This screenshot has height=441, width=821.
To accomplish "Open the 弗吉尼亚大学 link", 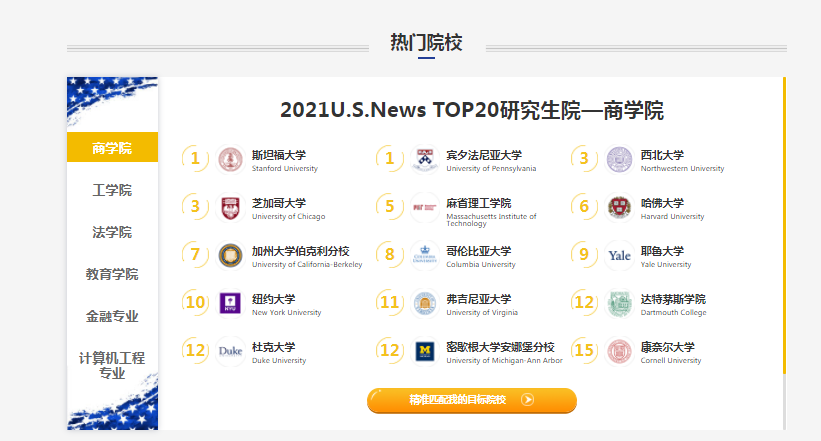I will tap(479, 299).
